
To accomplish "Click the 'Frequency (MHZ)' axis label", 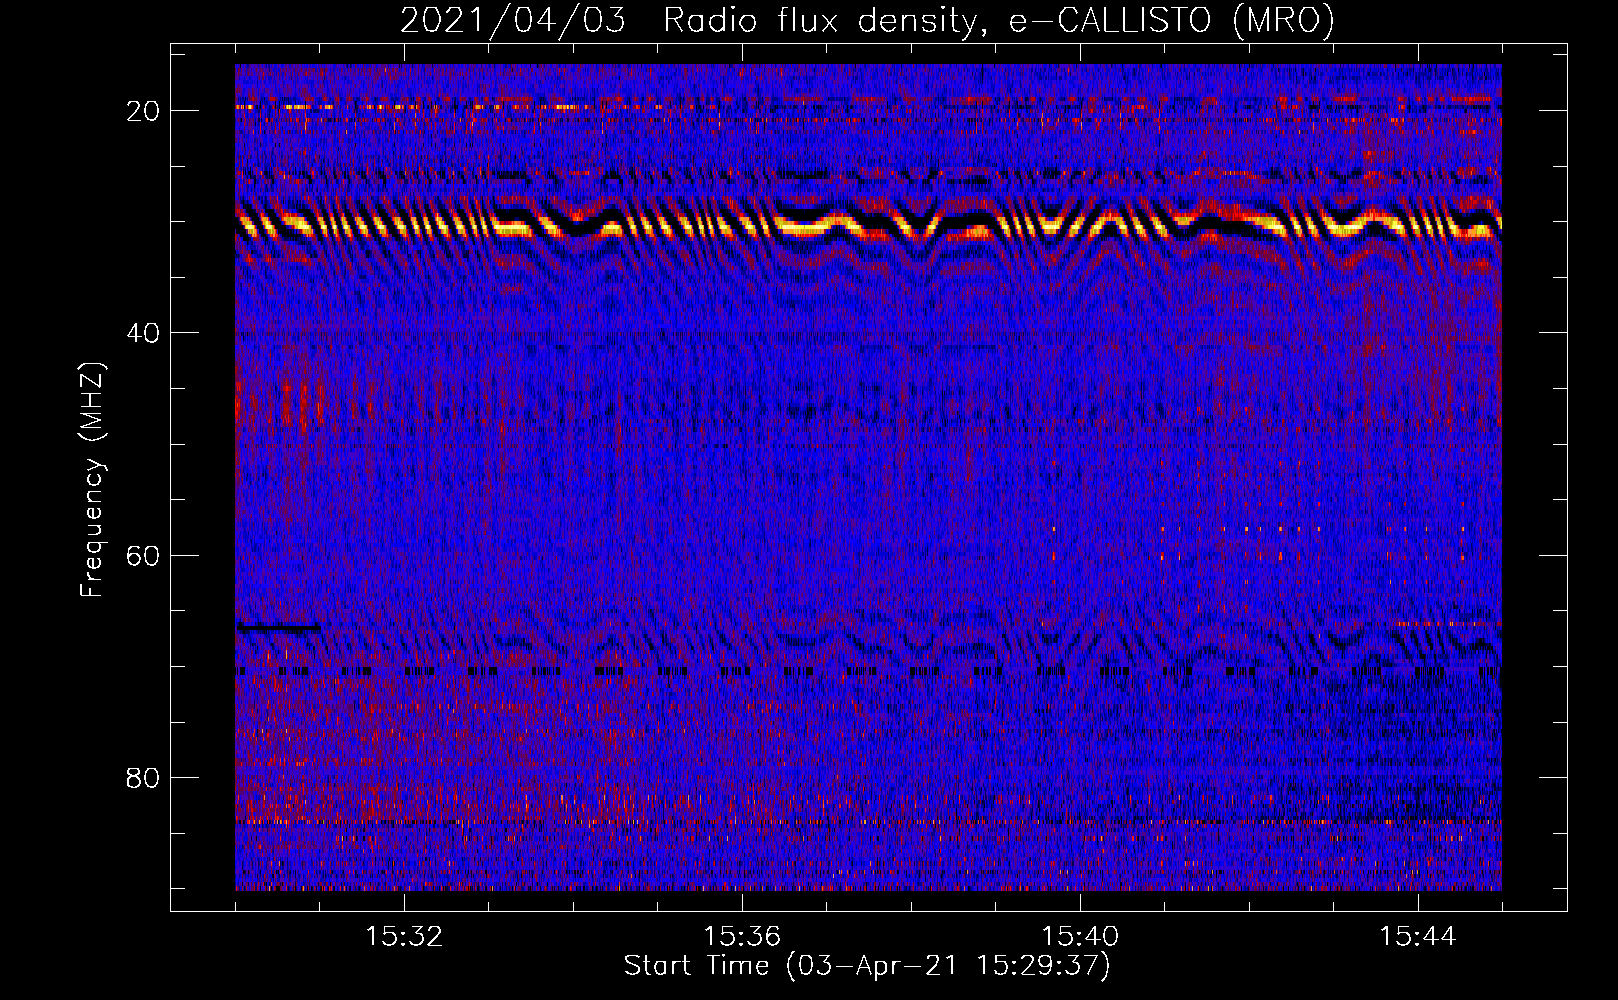I will point(92,480).
